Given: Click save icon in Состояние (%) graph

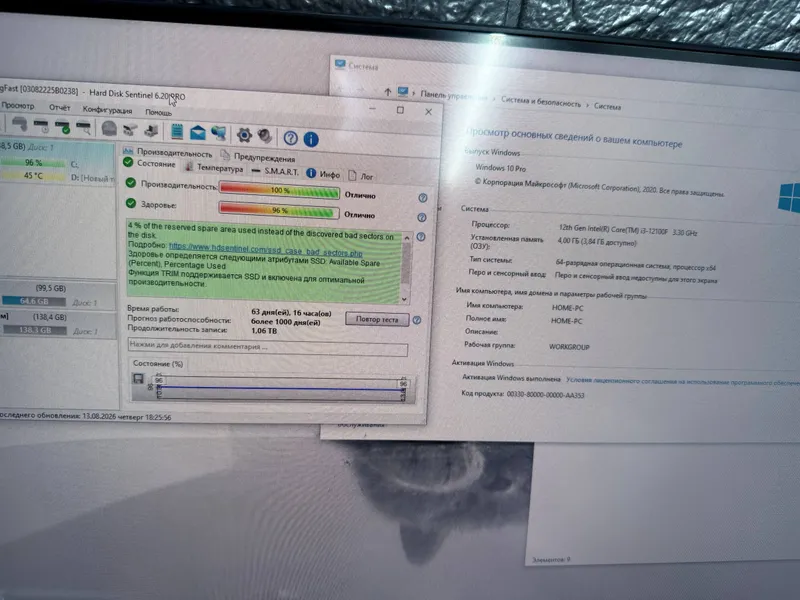Looking at the screenshot, I should [x=138, y=379].
